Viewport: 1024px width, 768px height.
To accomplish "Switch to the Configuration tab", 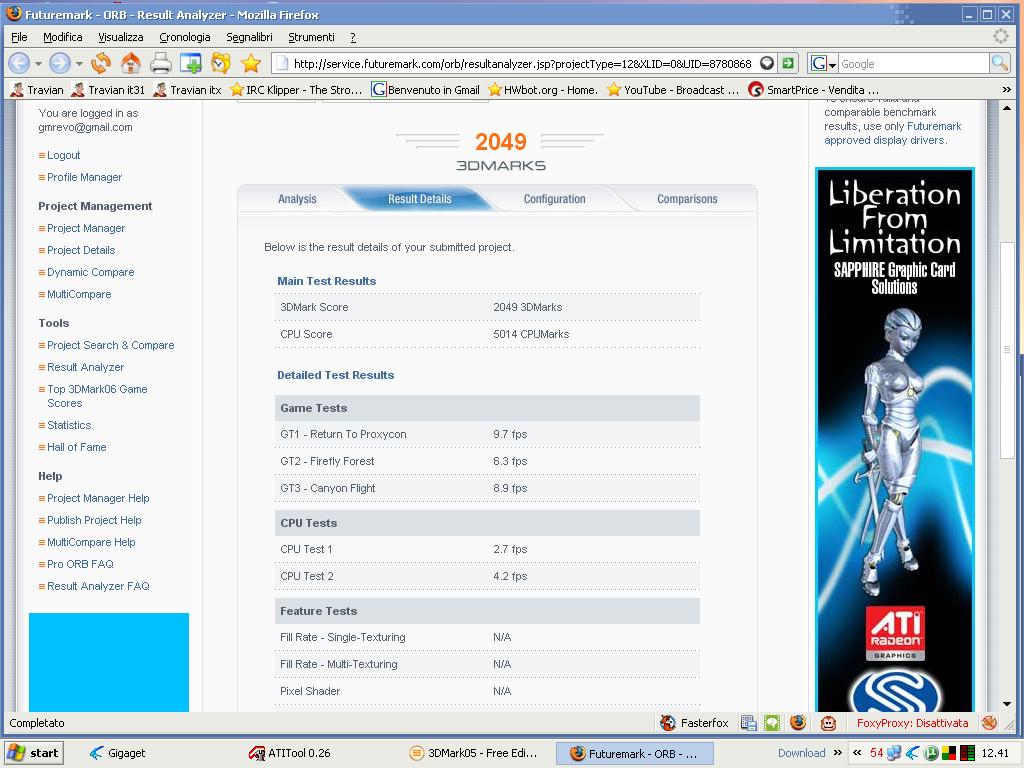I will pyautogui.click(x=554, y=199).
